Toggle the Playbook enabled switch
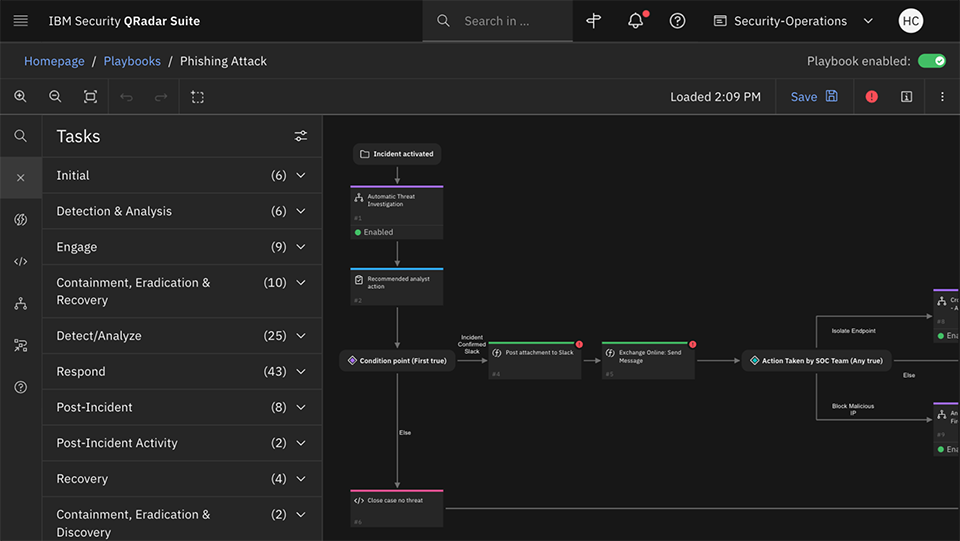Image resolution: width=960 pixels, height=541 pixels. pos(932,61)
